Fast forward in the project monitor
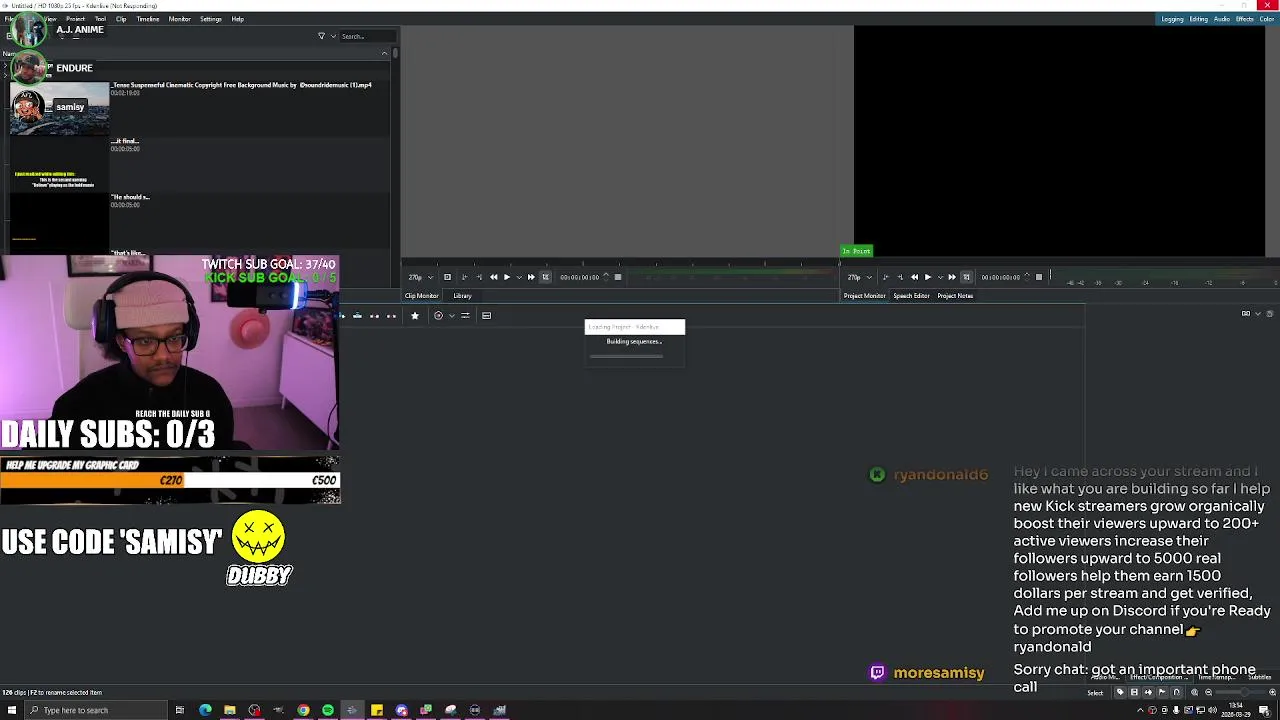 (952, 277)
